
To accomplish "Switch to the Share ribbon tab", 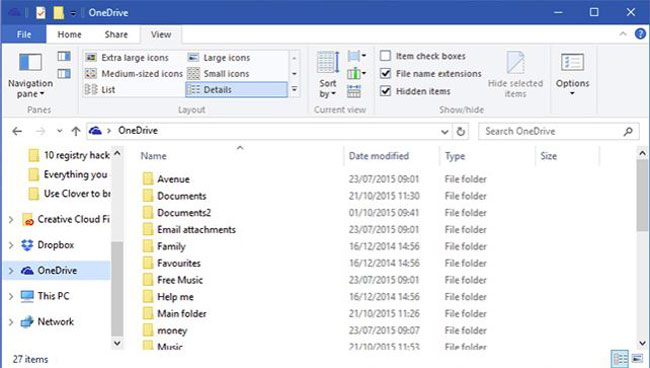I will (x=116, y=34).
